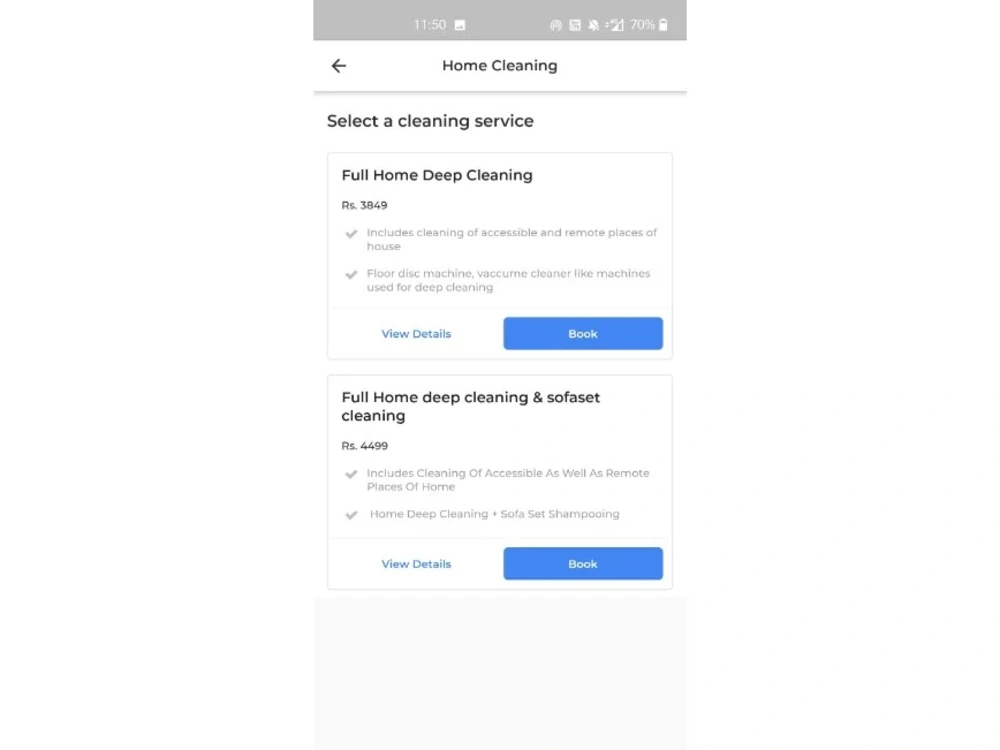
Task: Tap the screenshot notification icon in status bar
Action: [x=459, y=24]
